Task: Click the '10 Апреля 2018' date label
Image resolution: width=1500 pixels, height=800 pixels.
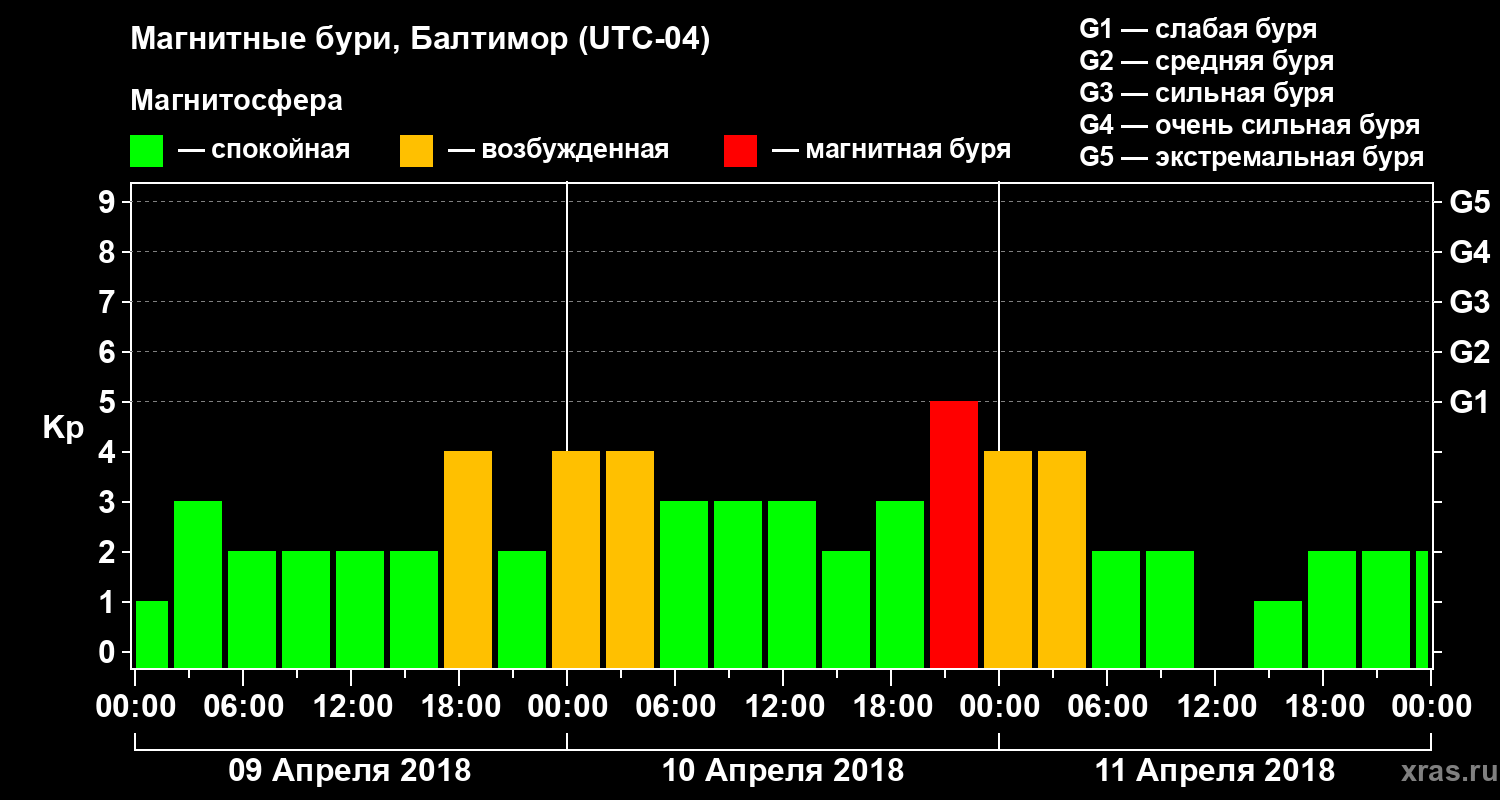Action: (x=783, y=771)
